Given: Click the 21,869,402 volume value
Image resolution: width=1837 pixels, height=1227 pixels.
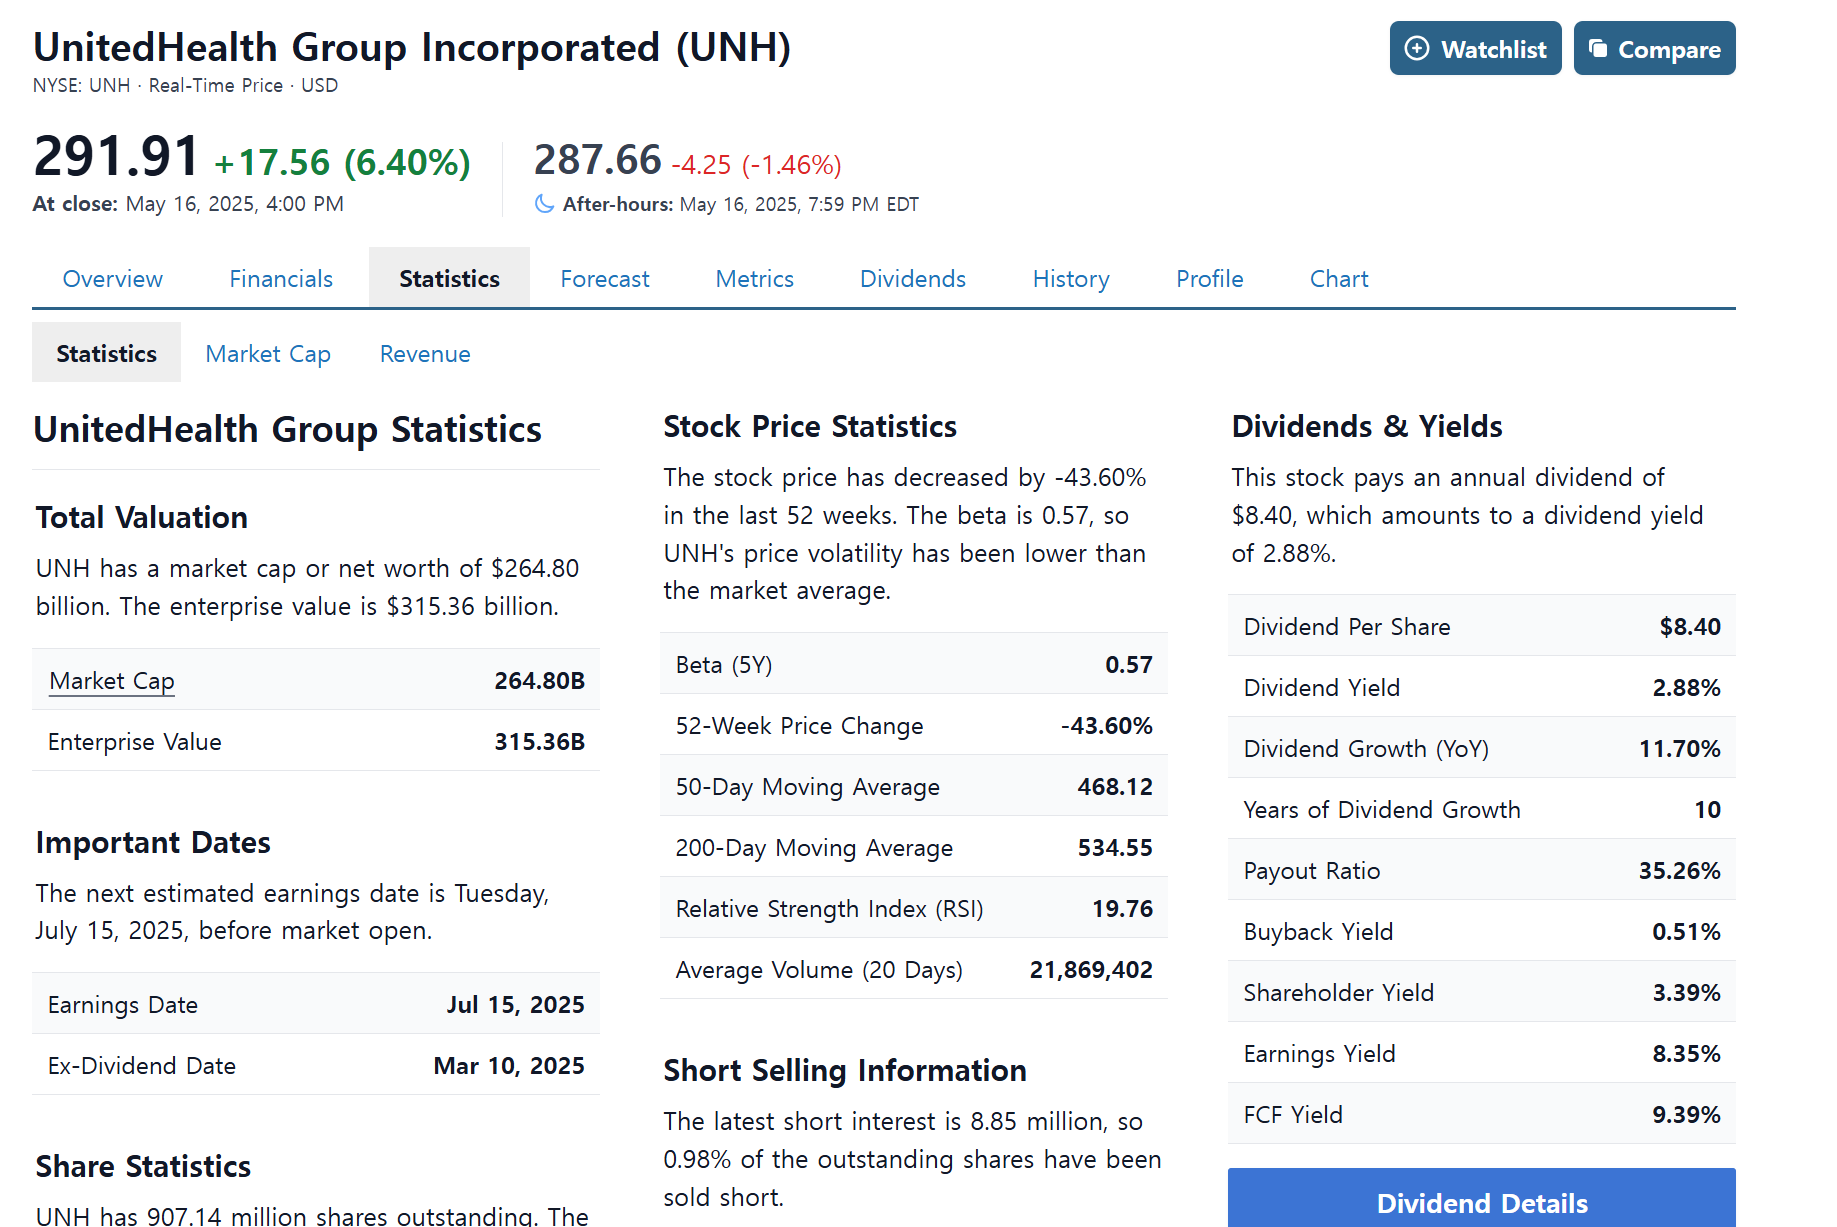Looking at the screenshot, I should (1091, 970).
